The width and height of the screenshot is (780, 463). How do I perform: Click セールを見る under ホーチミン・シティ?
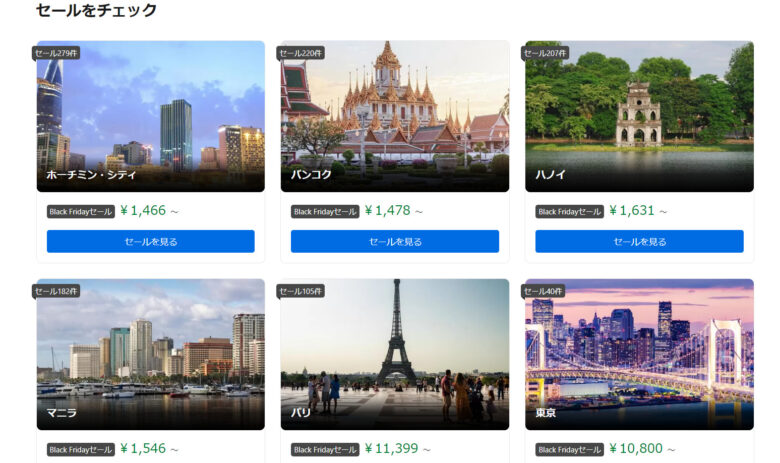151,241
